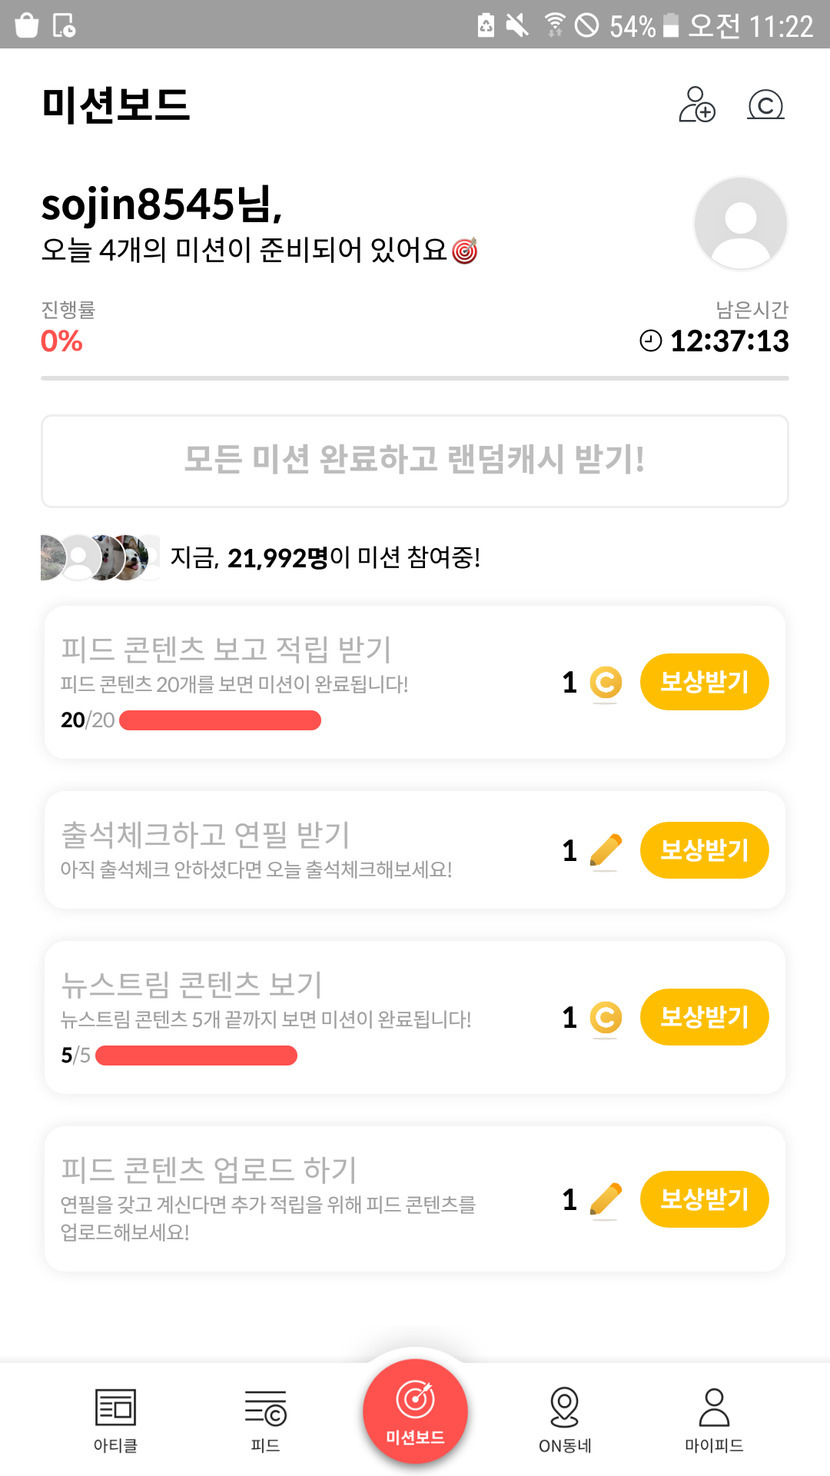Open the cash coin icon in header
The height and width of the screenshot is (1476, 830).
765,105
